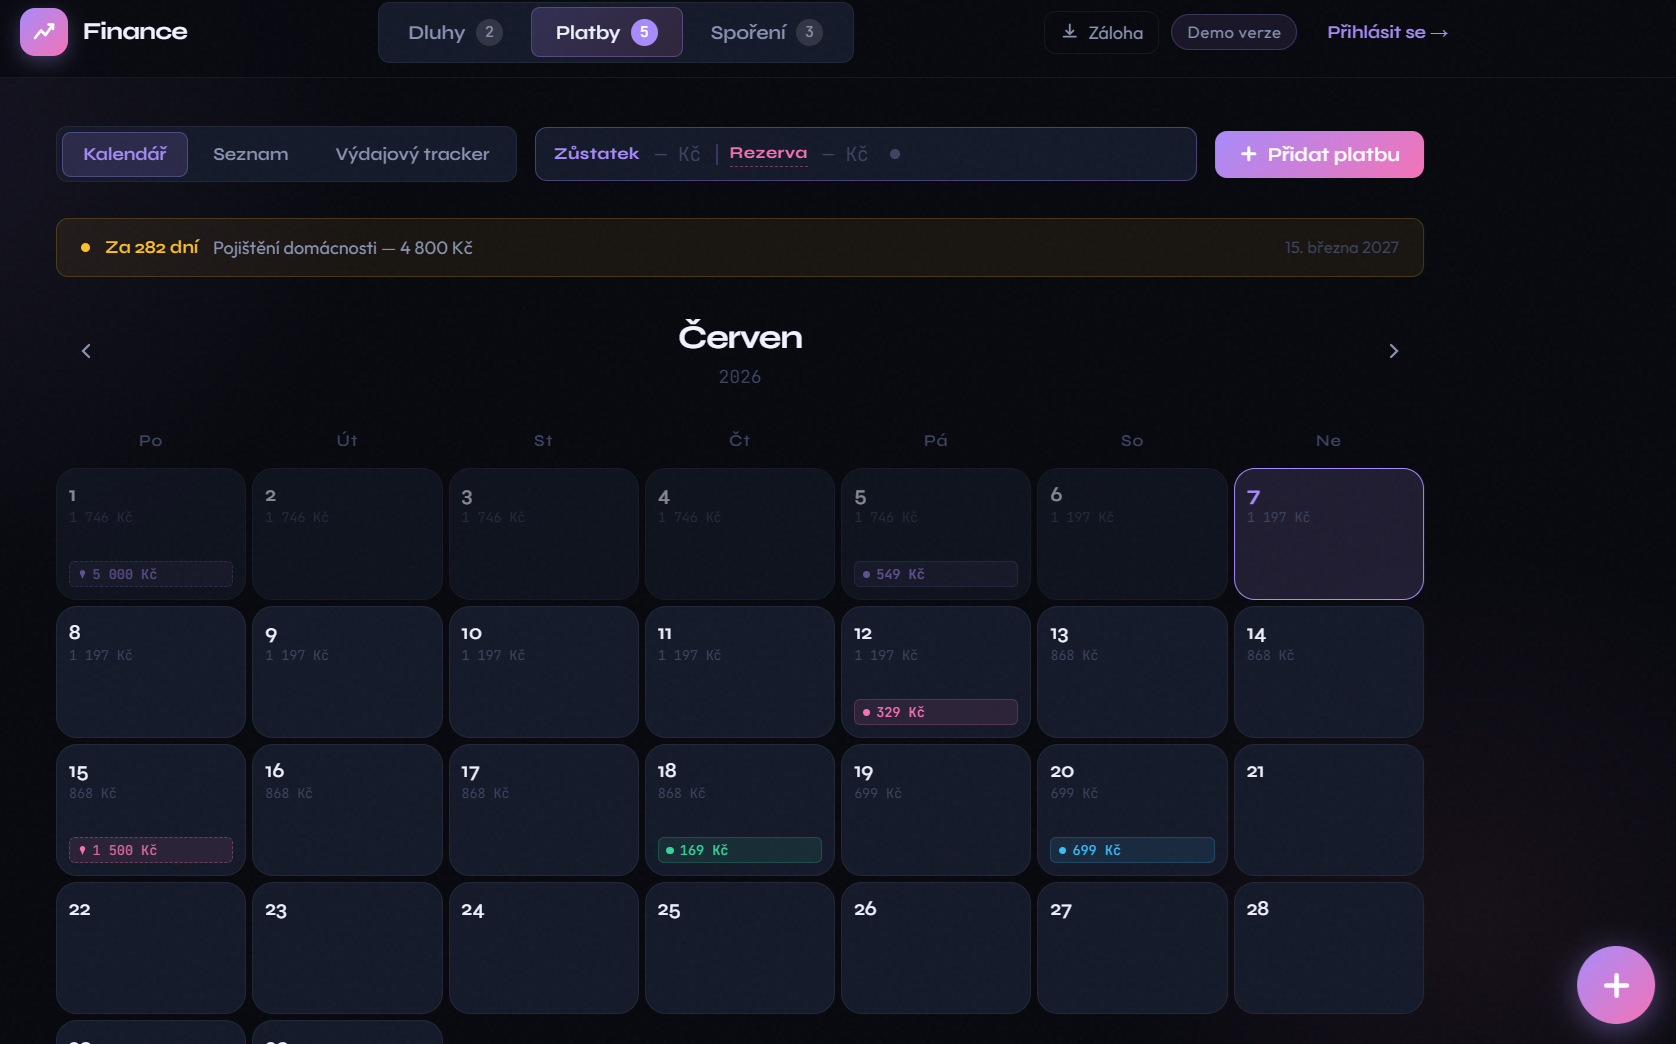Screen dimensions: 1676x1044
Task: Open the 549 Kč payment on June 5
Action: click(936, 574)
